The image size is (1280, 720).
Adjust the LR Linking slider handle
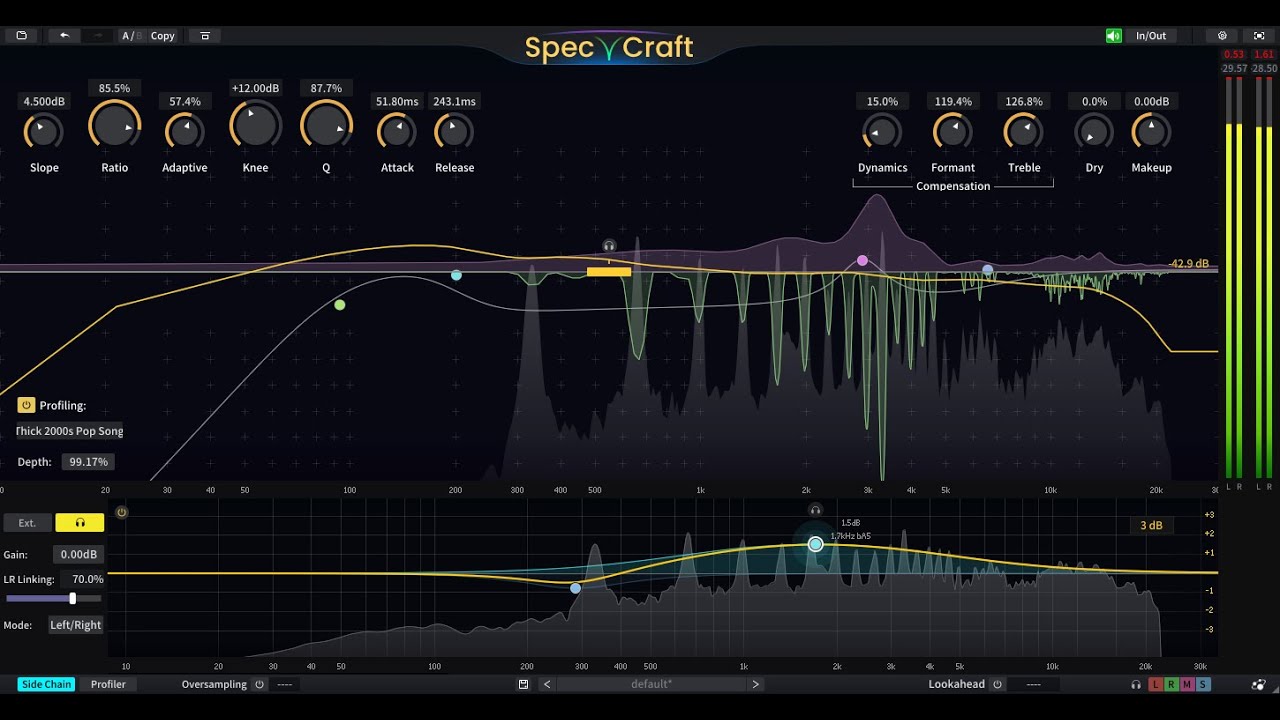[x=72, y=598]
